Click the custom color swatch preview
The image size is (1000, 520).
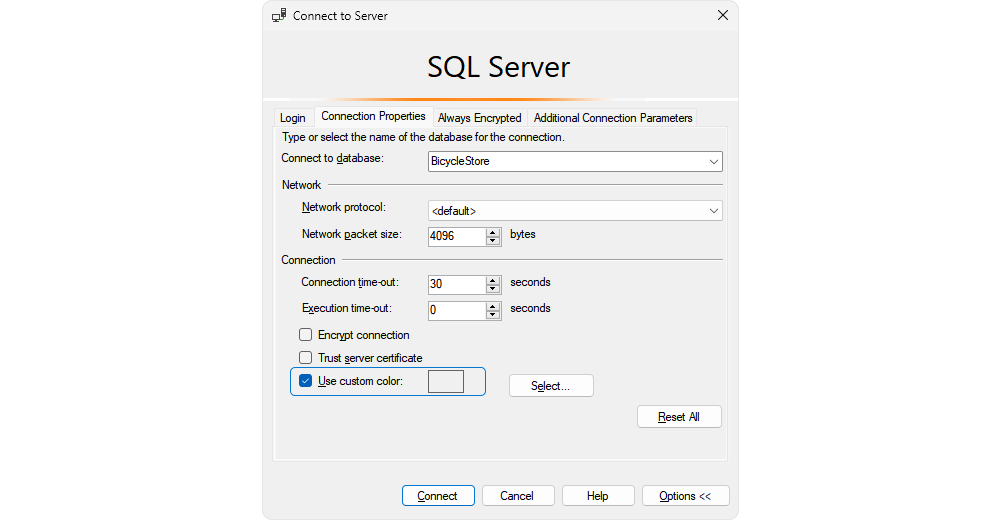(x=446, y=382)
